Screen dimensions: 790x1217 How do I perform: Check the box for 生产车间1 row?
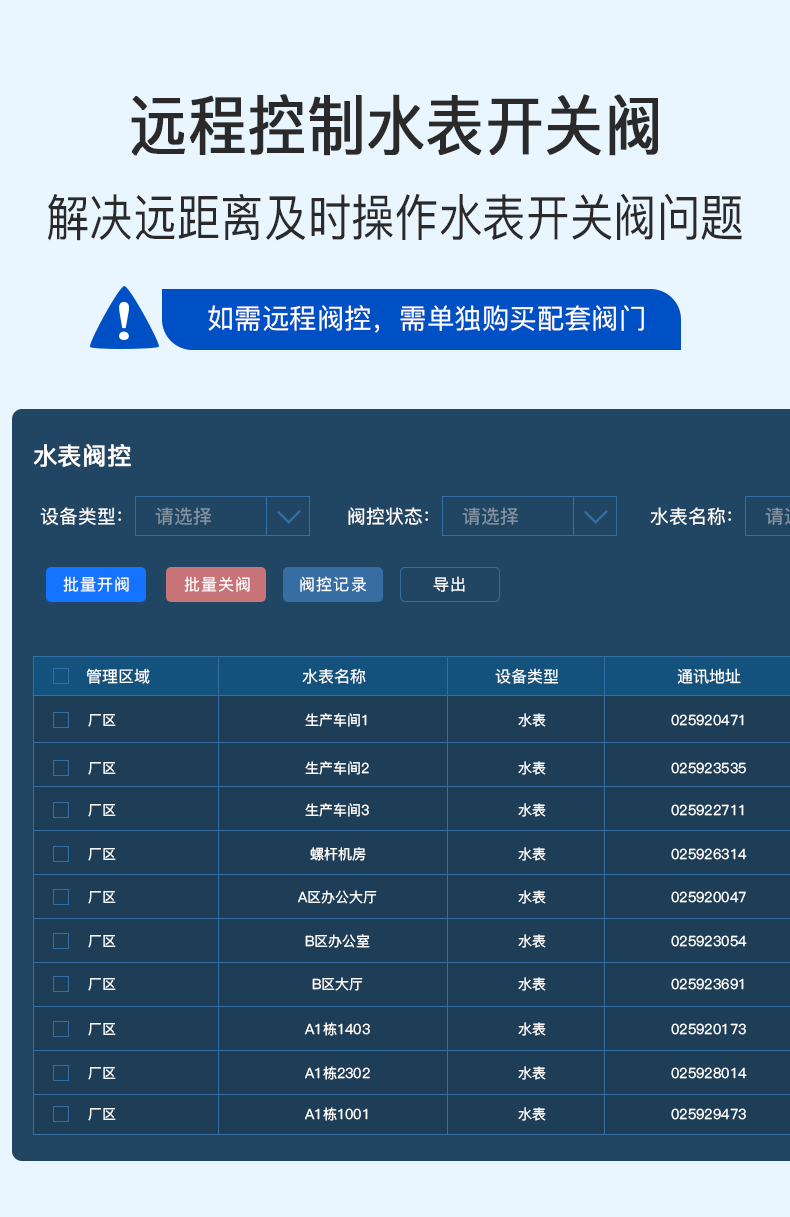[61, 720]
